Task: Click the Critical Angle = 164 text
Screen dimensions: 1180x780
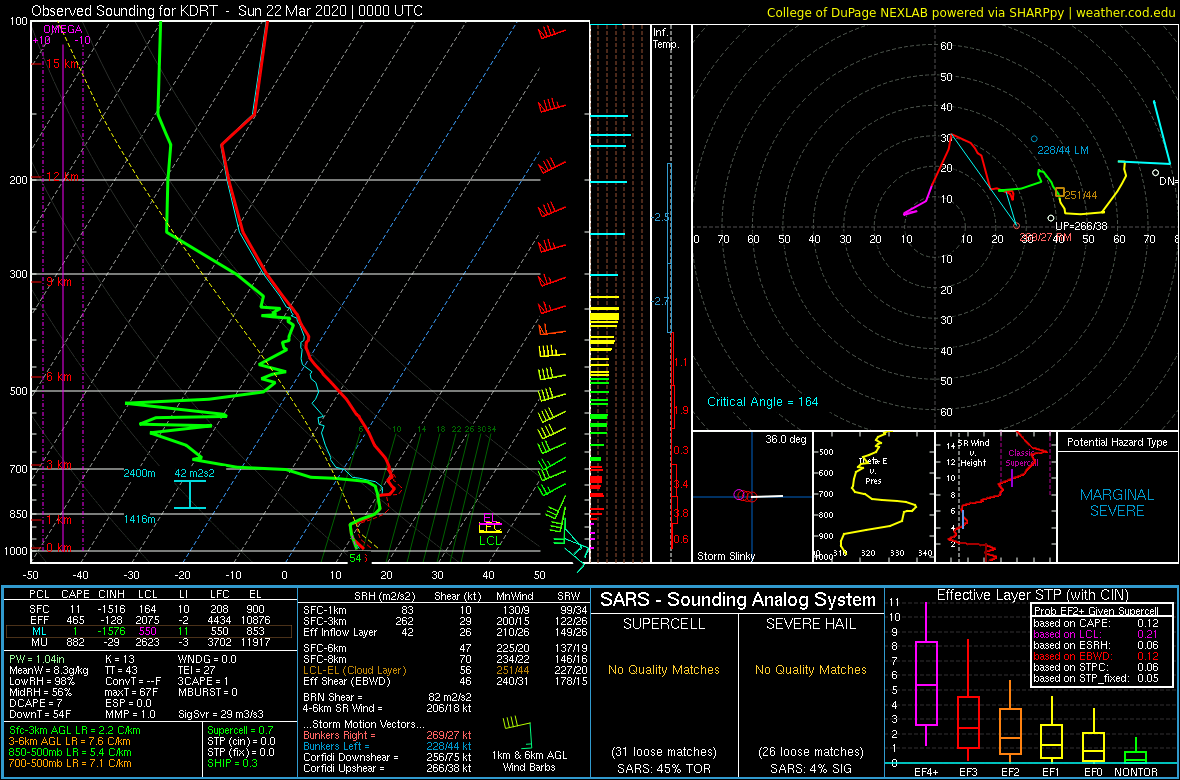Action: click(x=762, y=402)
